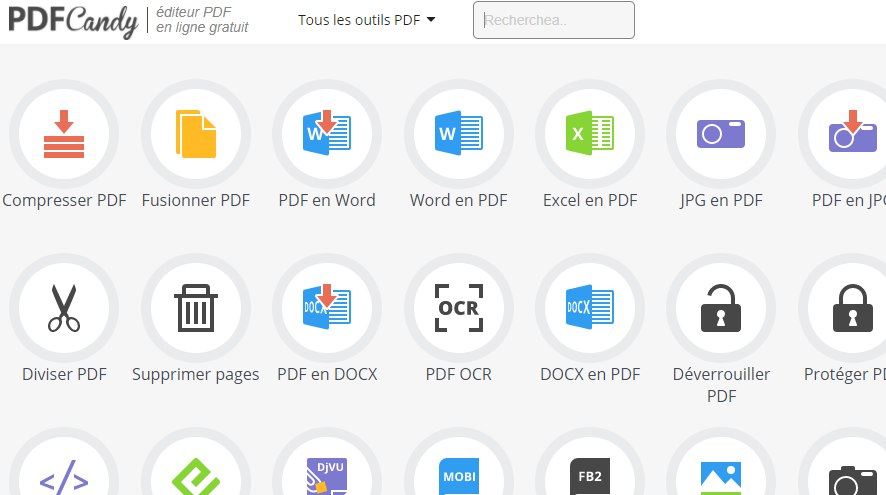Open the Excel en PDF icon
Viewport: 886px width, 495px height.
pyautogui.click(x=590, y=134)
